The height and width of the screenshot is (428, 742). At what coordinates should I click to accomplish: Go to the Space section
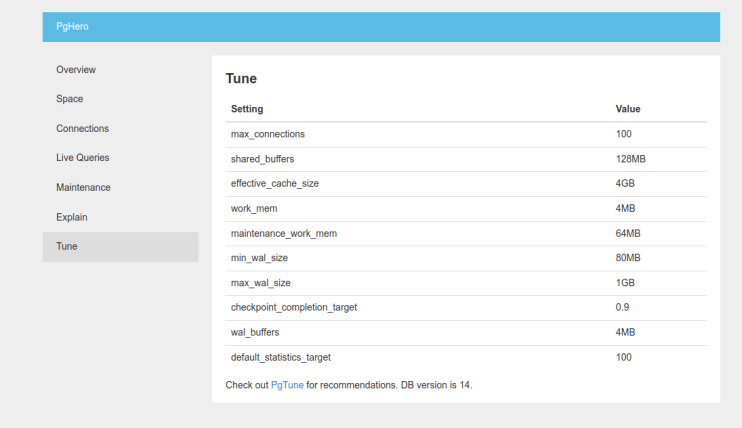[70, 99]
